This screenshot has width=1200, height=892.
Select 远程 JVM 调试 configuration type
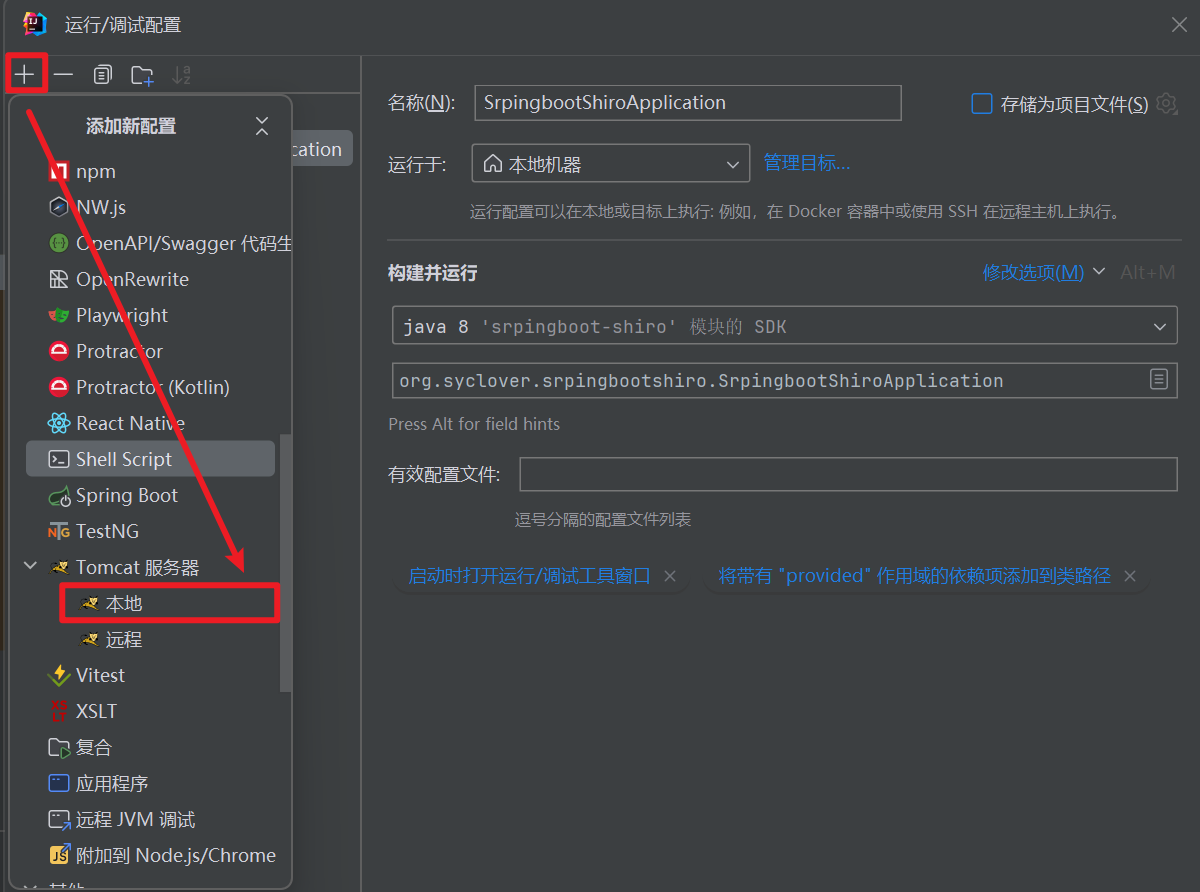click(150, 819)
